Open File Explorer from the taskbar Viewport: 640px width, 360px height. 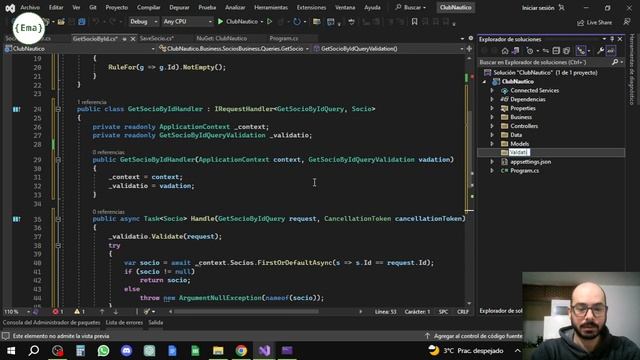coord(218,351)
